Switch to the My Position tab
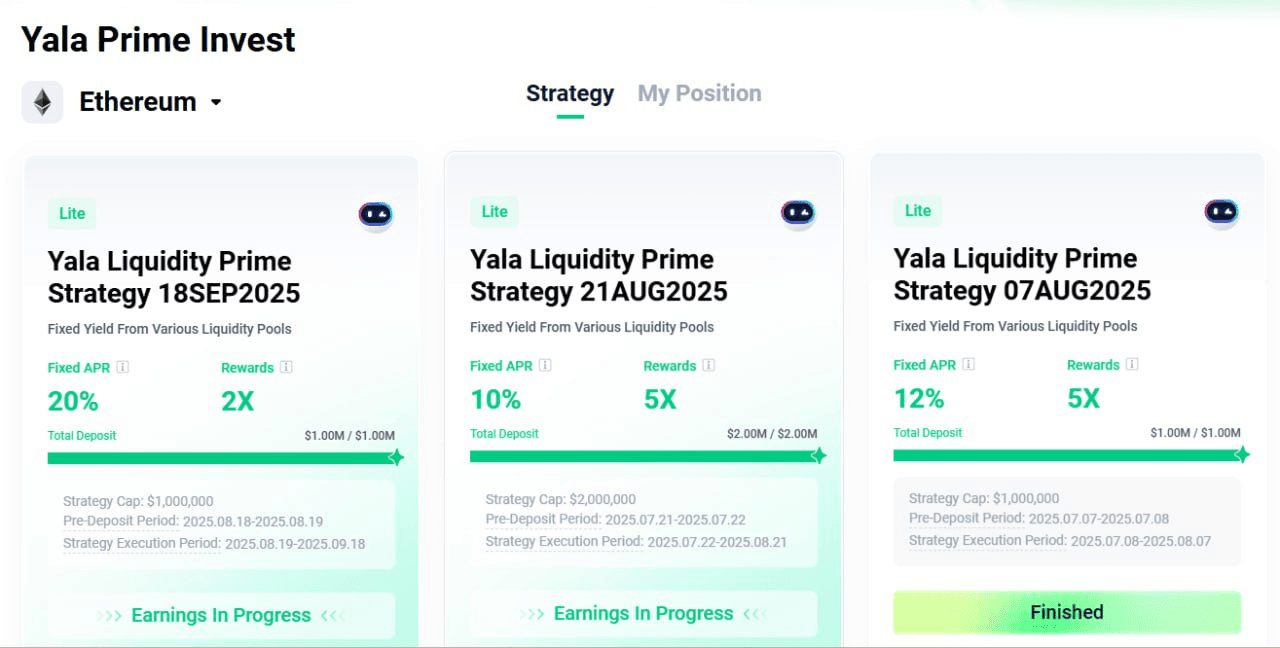This screenshot has width=1280, height=648. click(x=699, y=93)
